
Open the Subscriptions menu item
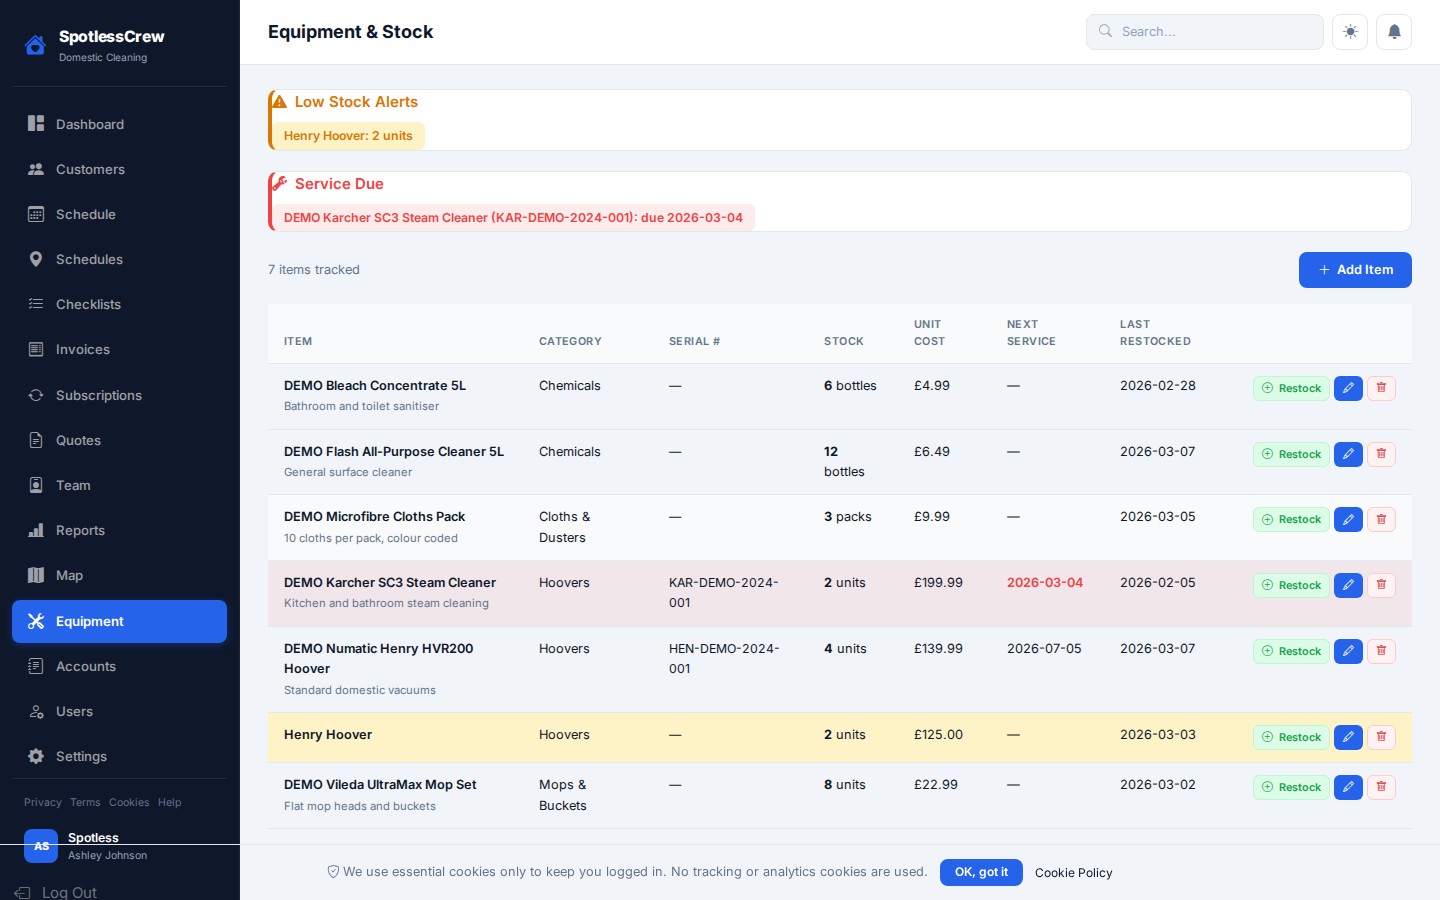point(98,395)
